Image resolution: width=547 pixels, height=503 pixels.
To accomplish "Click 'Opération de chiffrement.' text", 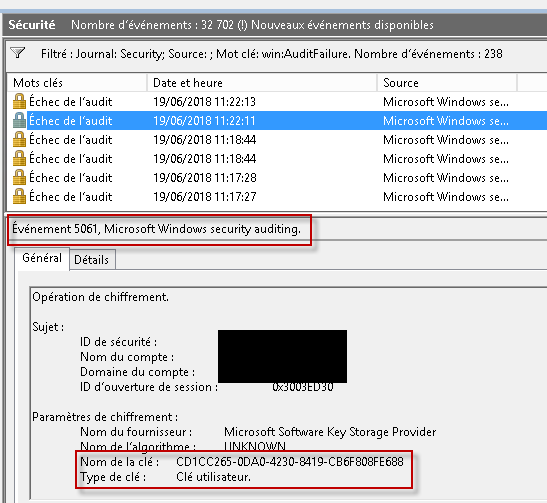I will [100, 297].
